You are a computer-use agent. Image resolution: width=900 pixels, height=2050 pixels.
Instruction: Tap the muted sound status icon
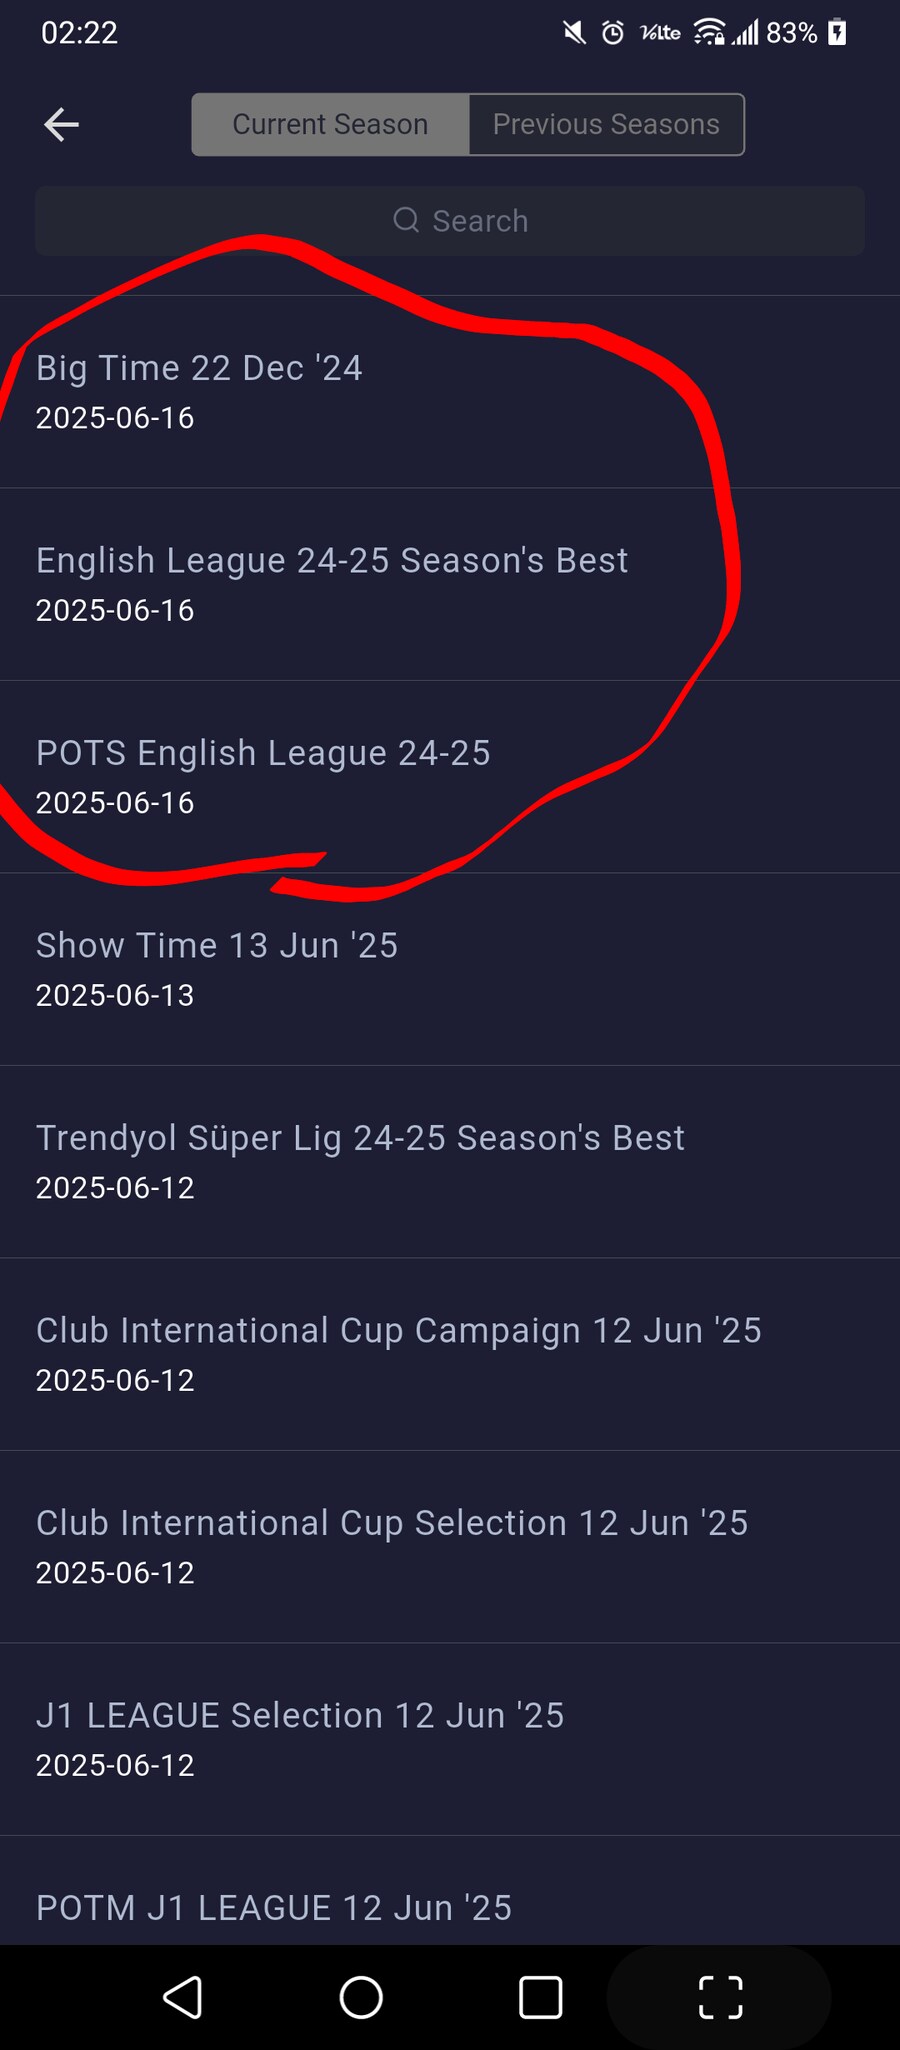coord(574,33)
